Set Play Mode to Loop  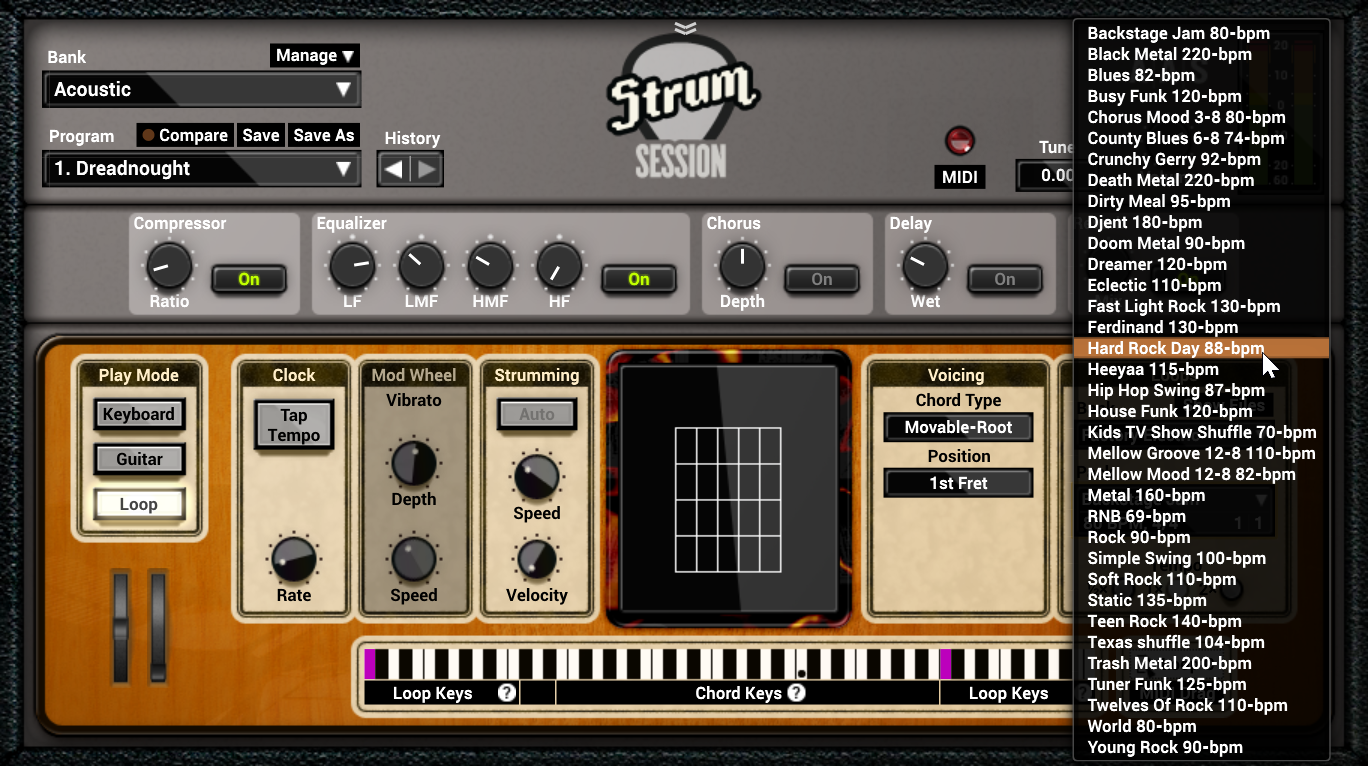tap(139, 504)
